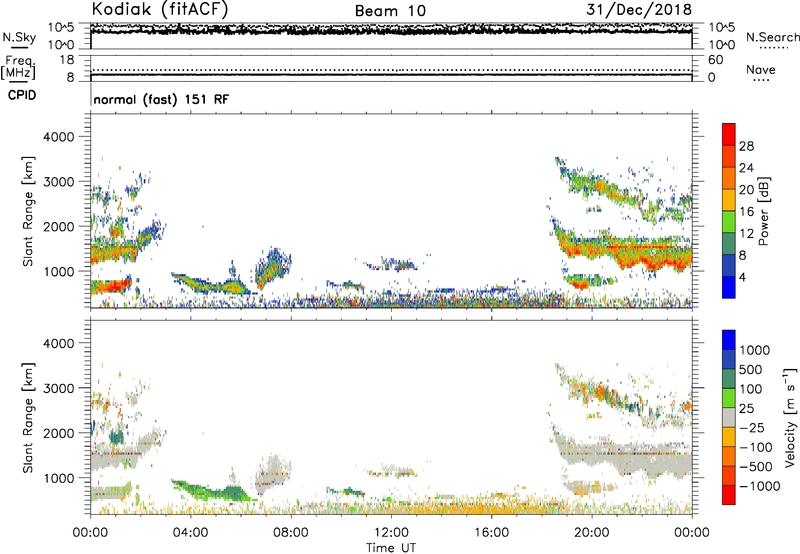Image resolution: width=800 pixels, height=554 pixels.
Task: Click the 'Kodiak (fitACF)' title text
Action: point(160,10)
